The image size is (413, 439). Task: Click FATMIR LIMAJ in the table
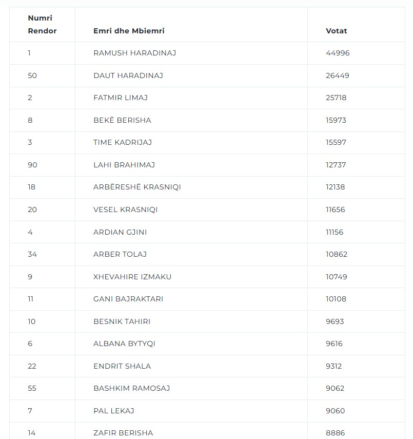120,98
